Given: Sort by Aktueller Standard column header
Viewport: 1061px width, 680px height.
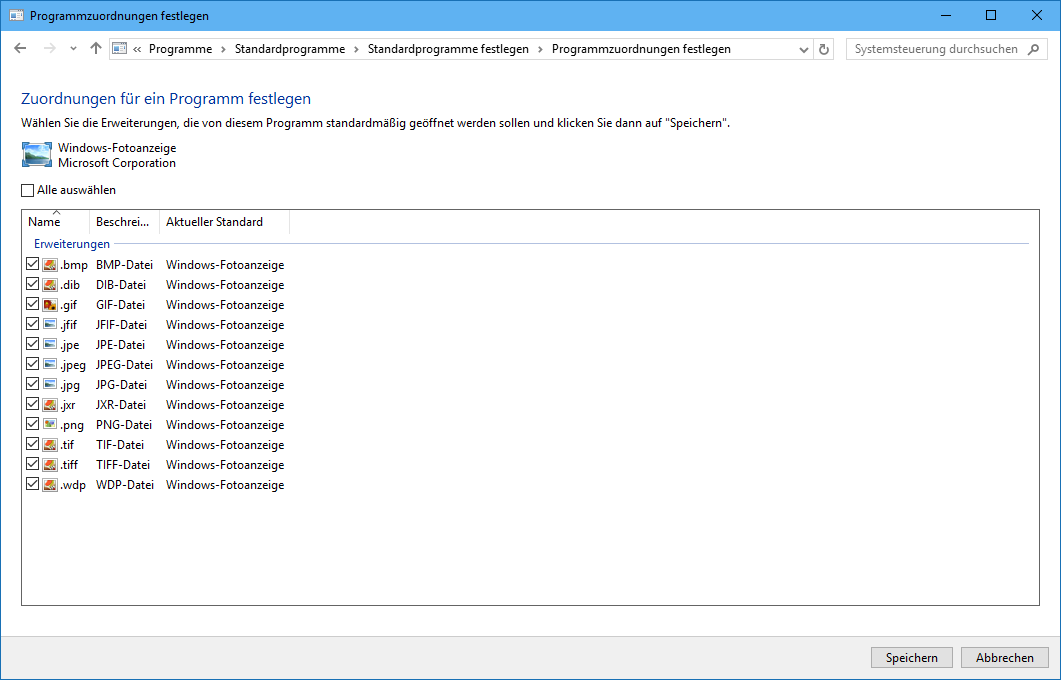Looking at the screenshot, I should click(x=224, y=222).
